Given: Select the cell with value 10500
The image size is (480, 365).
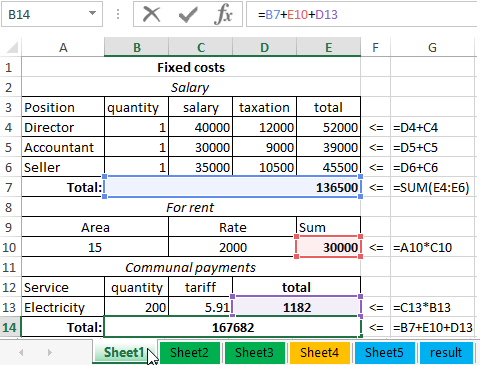Looking at the screenshot, I should coord(264,167).
